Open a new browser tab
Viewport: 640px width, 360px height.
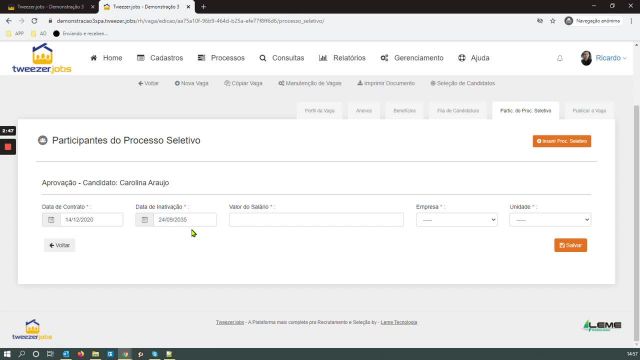[203, 7]
